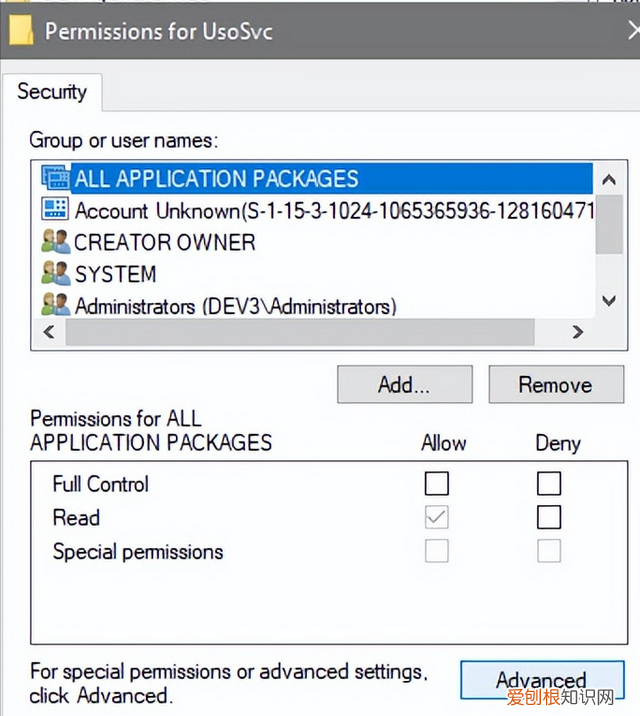640x716 pixels.
Task: Switch to the Security tab
Action: [x=52, y=92]
